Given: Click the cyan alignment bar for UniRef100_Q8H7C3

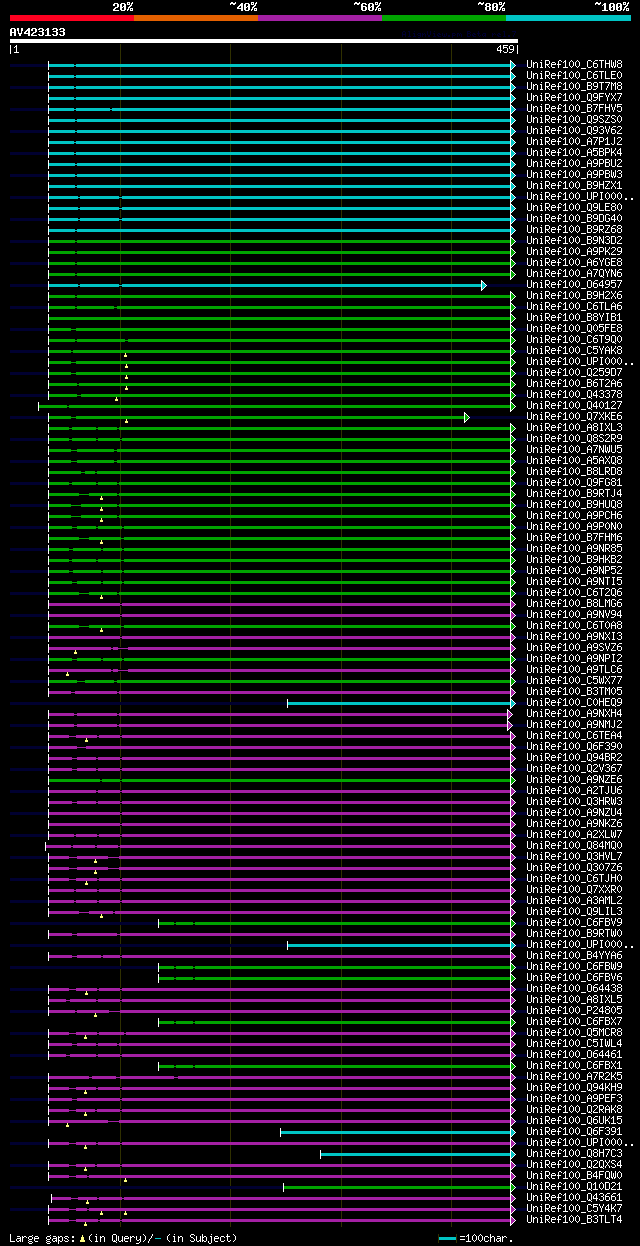Looking at the screenshot, I should pyautogui.click(x=418, y=1154).
